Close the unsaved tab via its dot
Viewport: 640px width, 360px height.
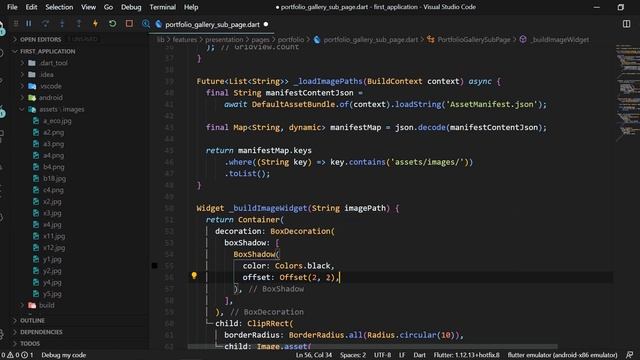[x=266, y=24]
